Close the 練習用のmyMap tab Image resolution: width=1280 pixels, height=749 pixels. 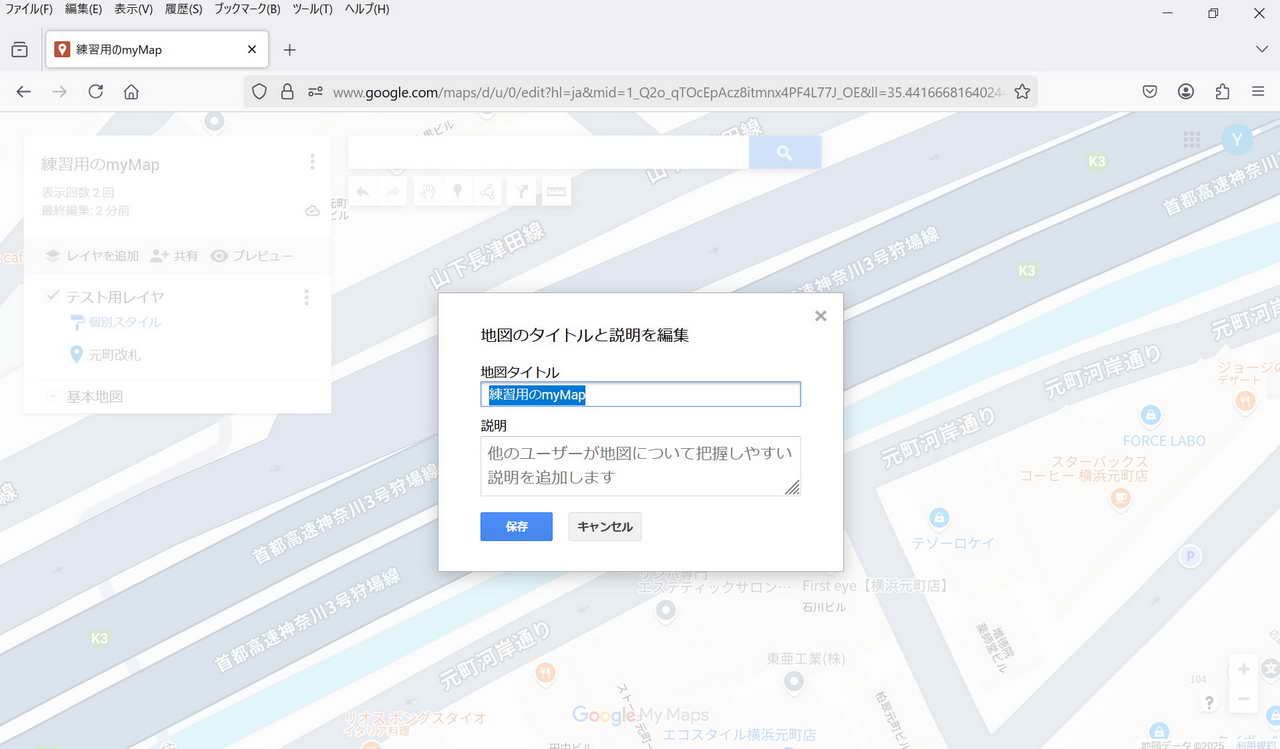pyautogui.click(x=252, y=49)
